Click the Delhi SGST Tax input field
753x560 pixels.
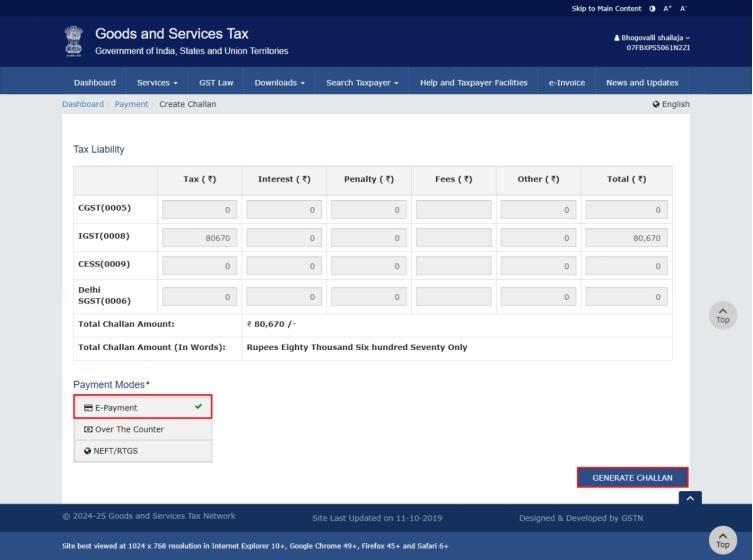(200, 297)
